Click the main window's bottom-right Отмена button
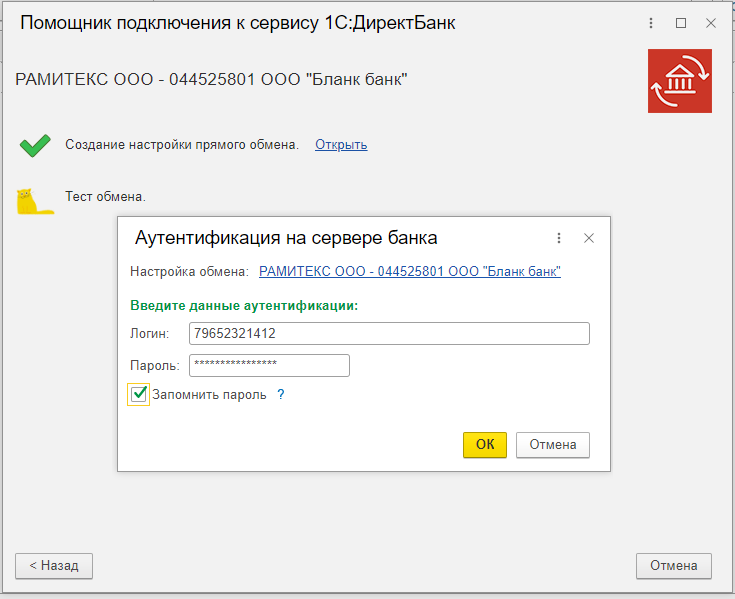This screenshot has width=735, height=599. [673, 565]
